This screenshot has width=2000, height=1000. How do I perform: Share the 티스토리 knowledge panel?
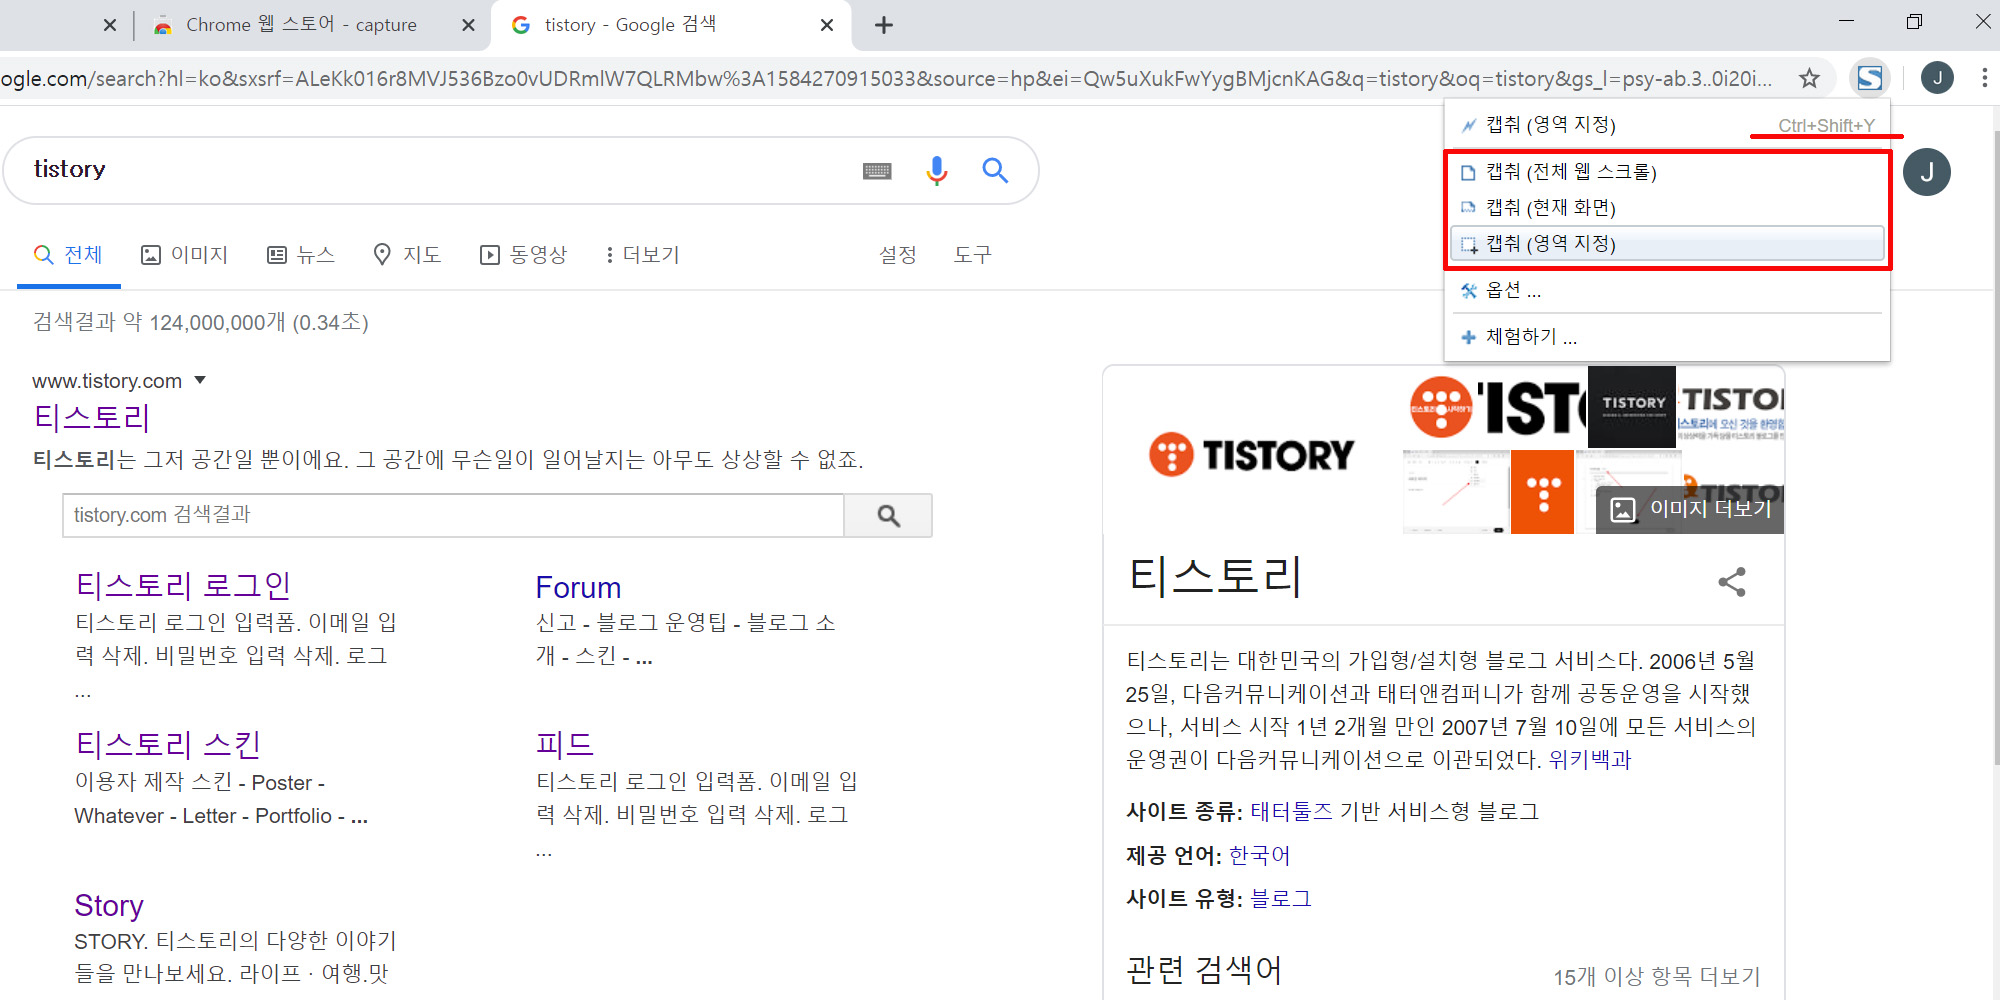tap(1732, 582)
